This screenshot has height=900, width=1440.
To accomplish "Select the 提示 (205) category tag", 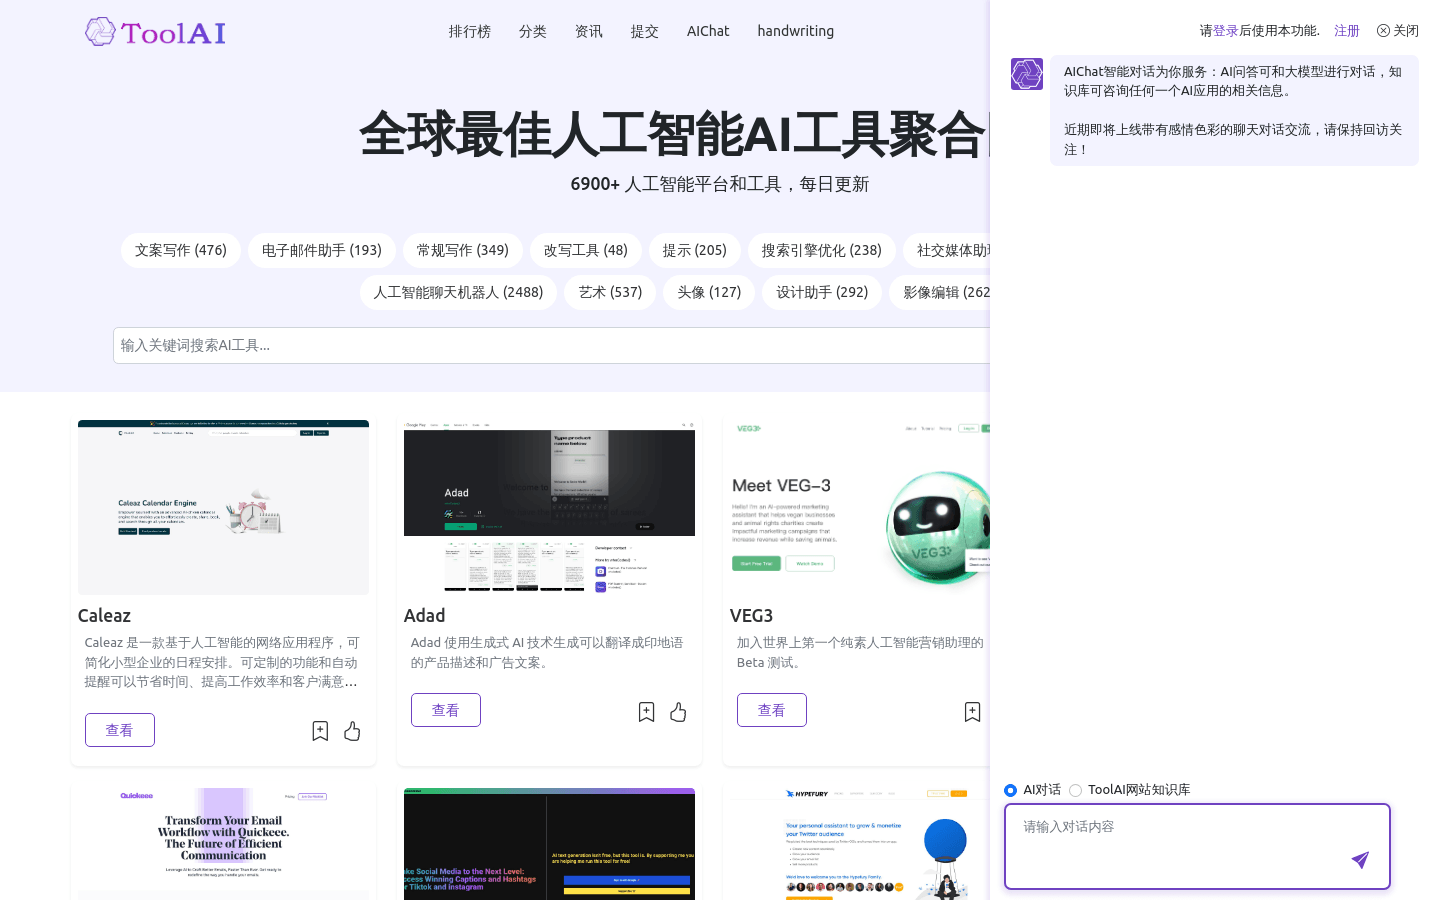I will [x=695, y=250].
